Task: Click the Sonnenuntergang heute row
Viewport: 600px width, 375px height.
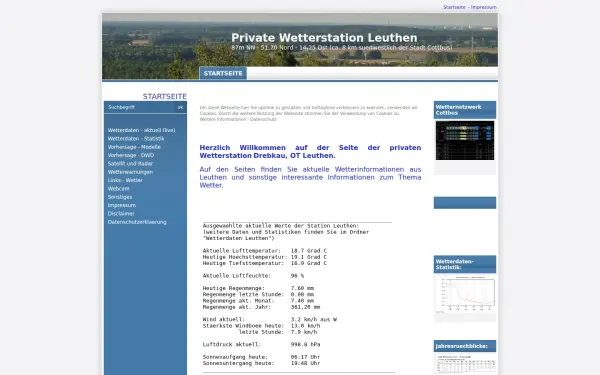Action: pos(261,363)
